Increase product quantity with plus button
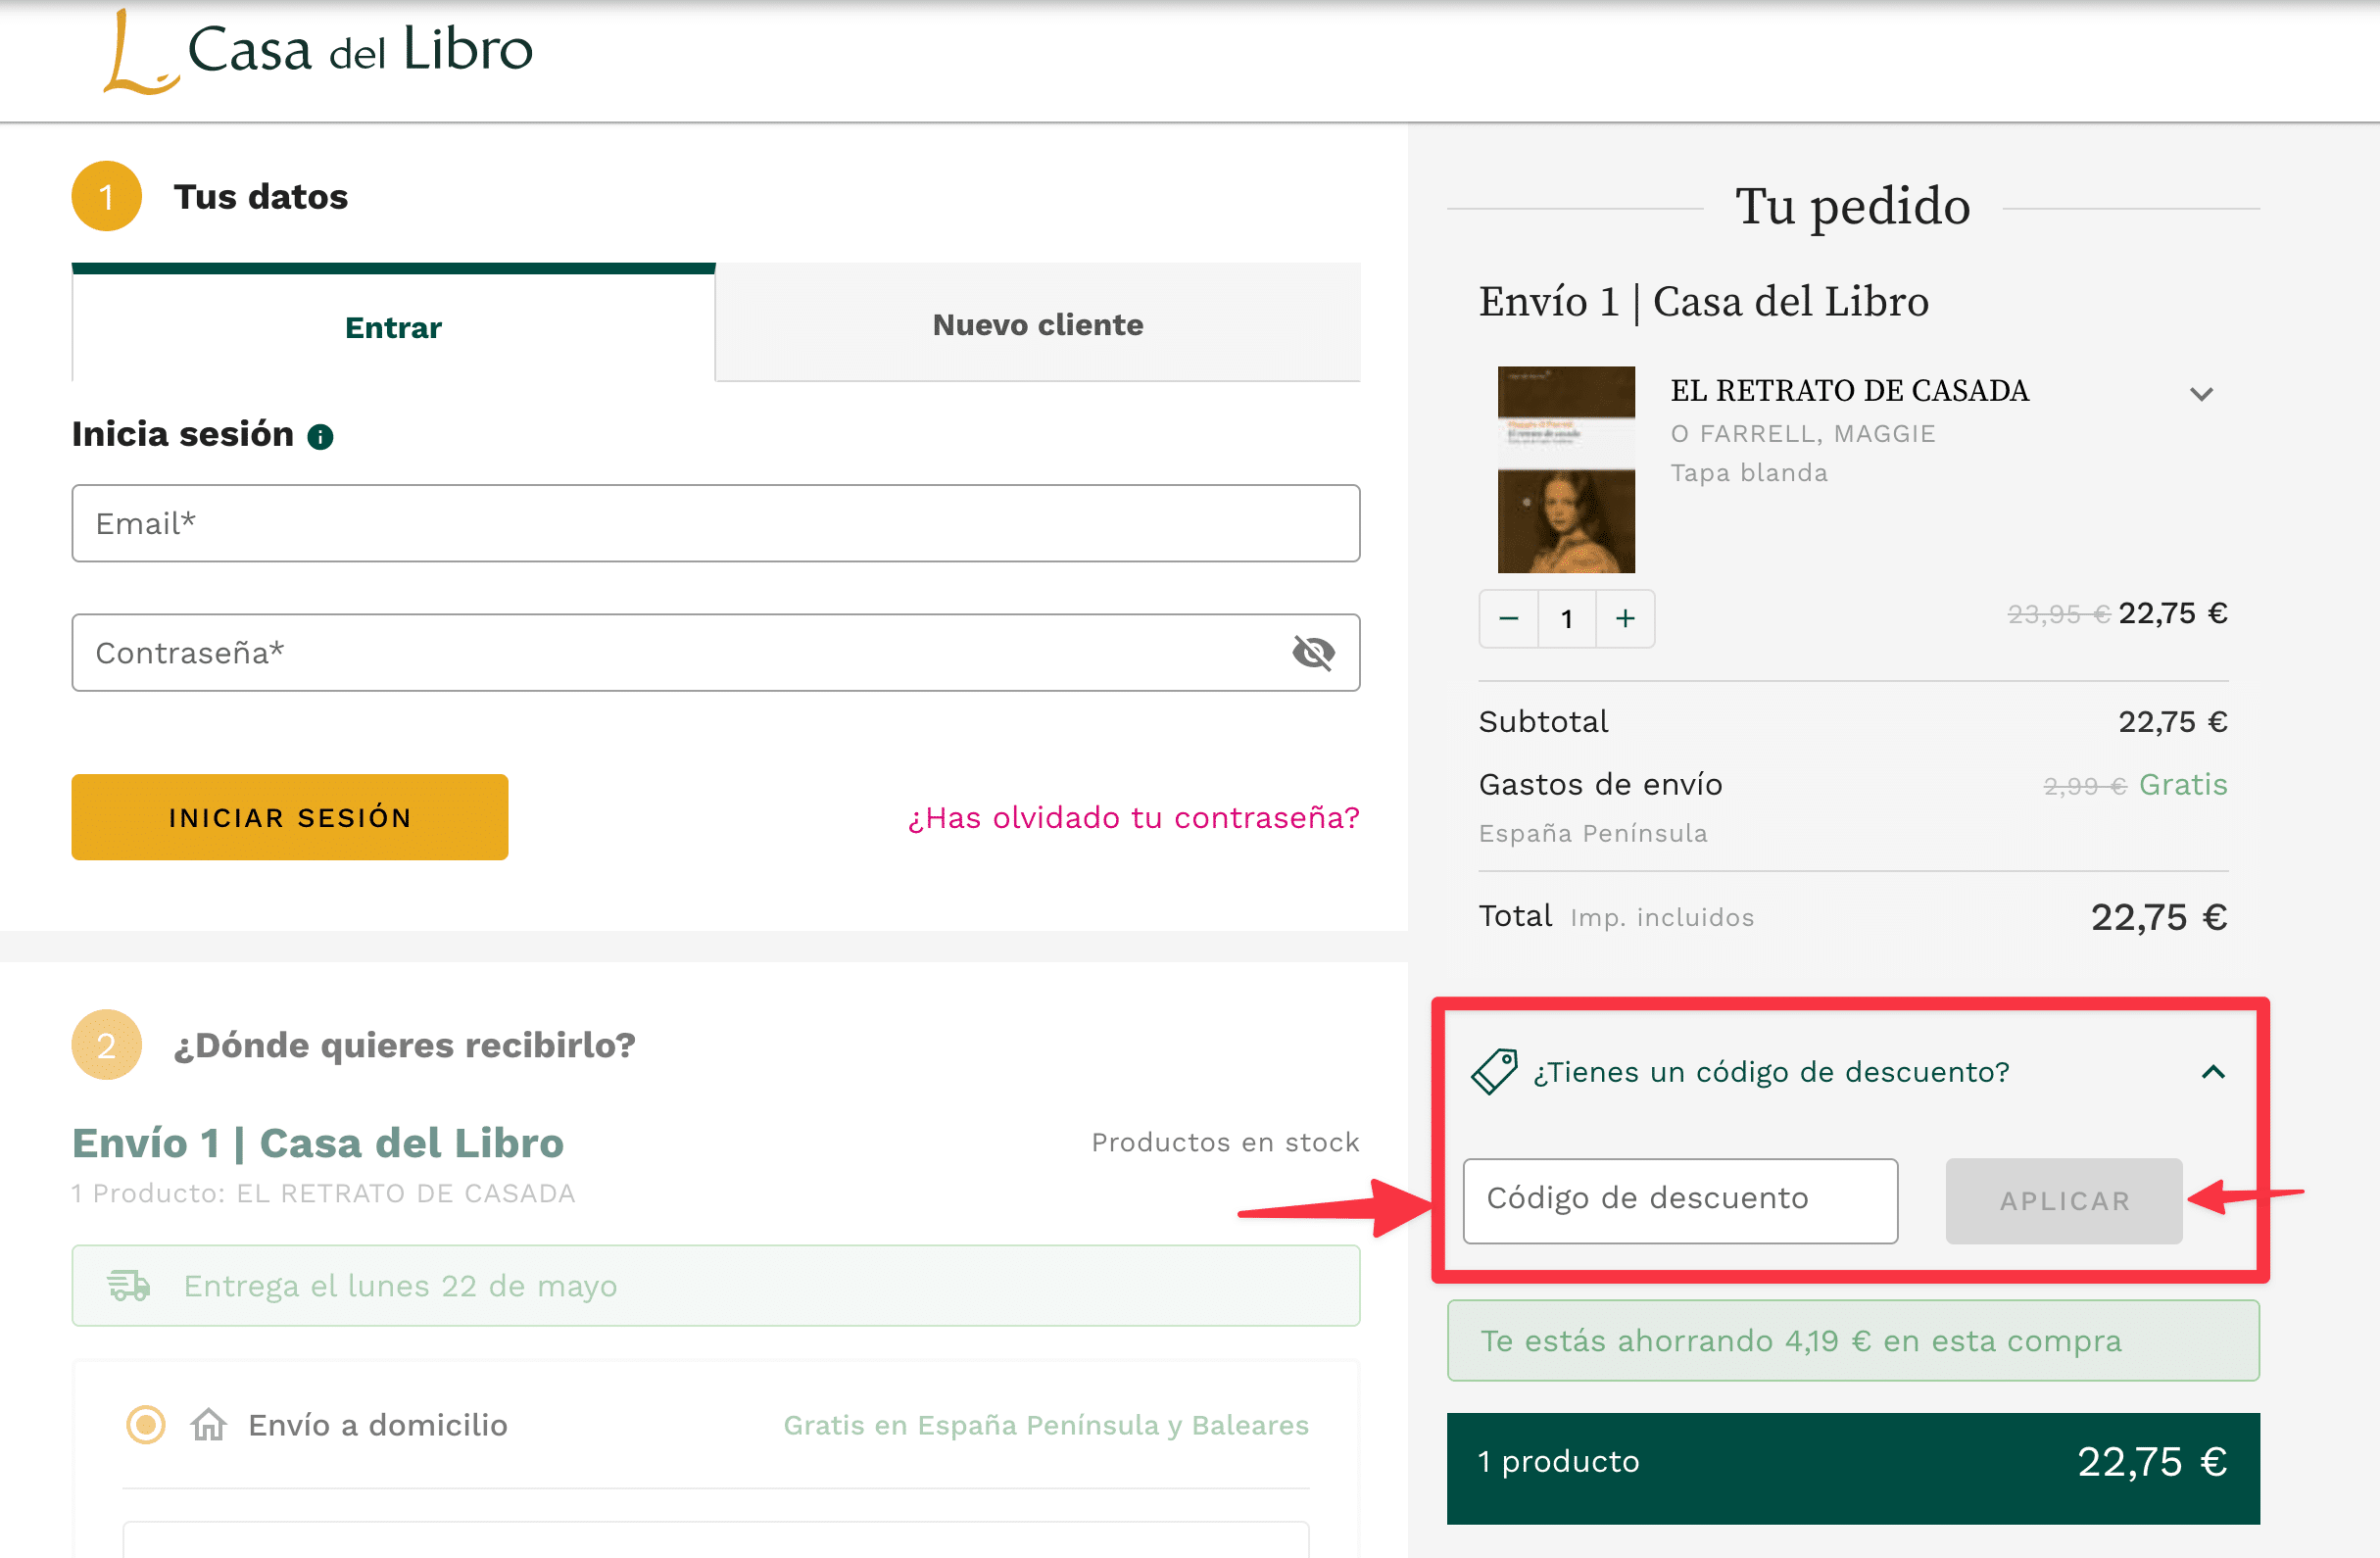Viewport: 2380px width, 1558px height. [x=1625, y=619]
